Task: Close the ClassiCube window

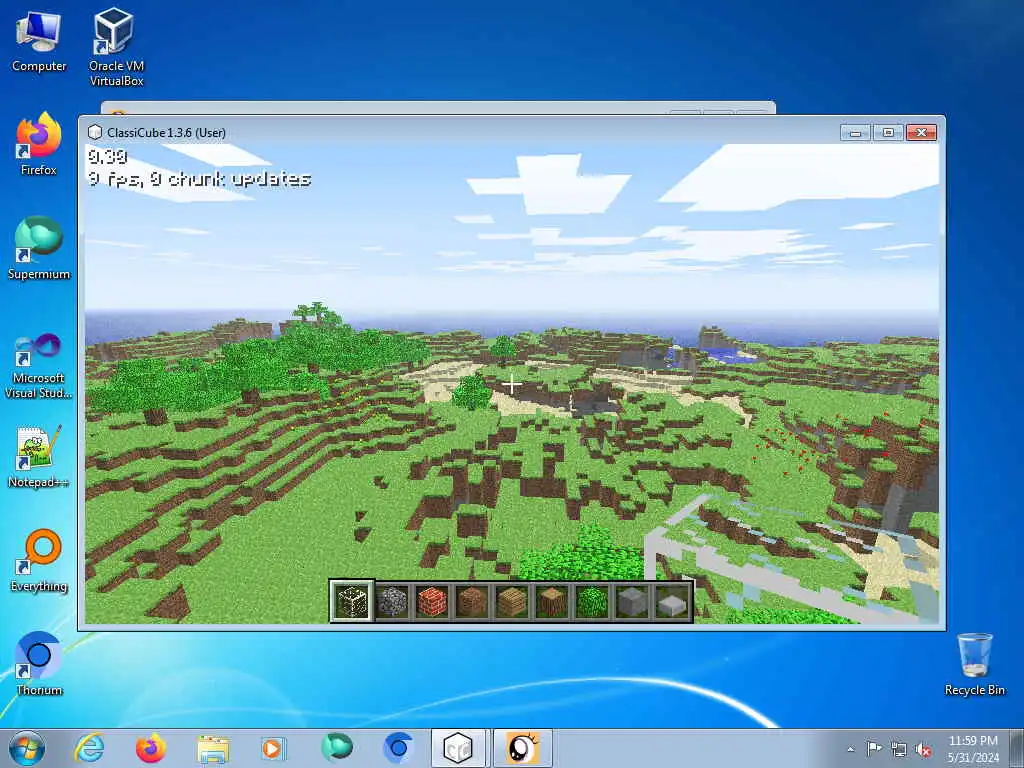Action: click(921, 133)
